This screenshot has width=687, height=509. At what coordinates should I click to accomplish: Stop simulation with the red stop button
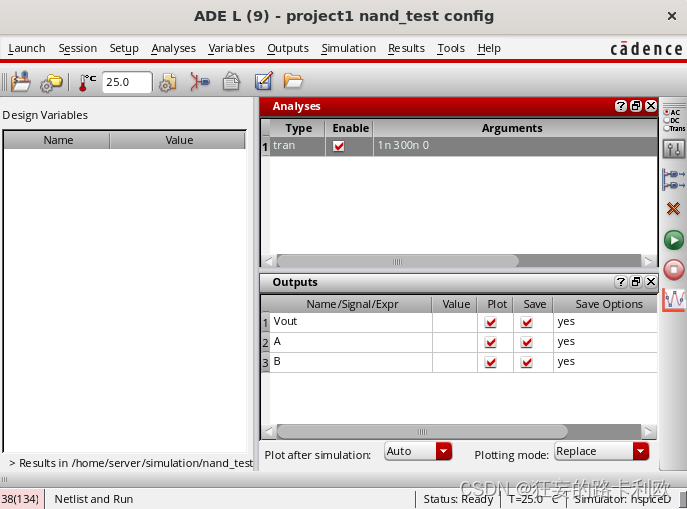pyautogui.click(x=674, y=269)
